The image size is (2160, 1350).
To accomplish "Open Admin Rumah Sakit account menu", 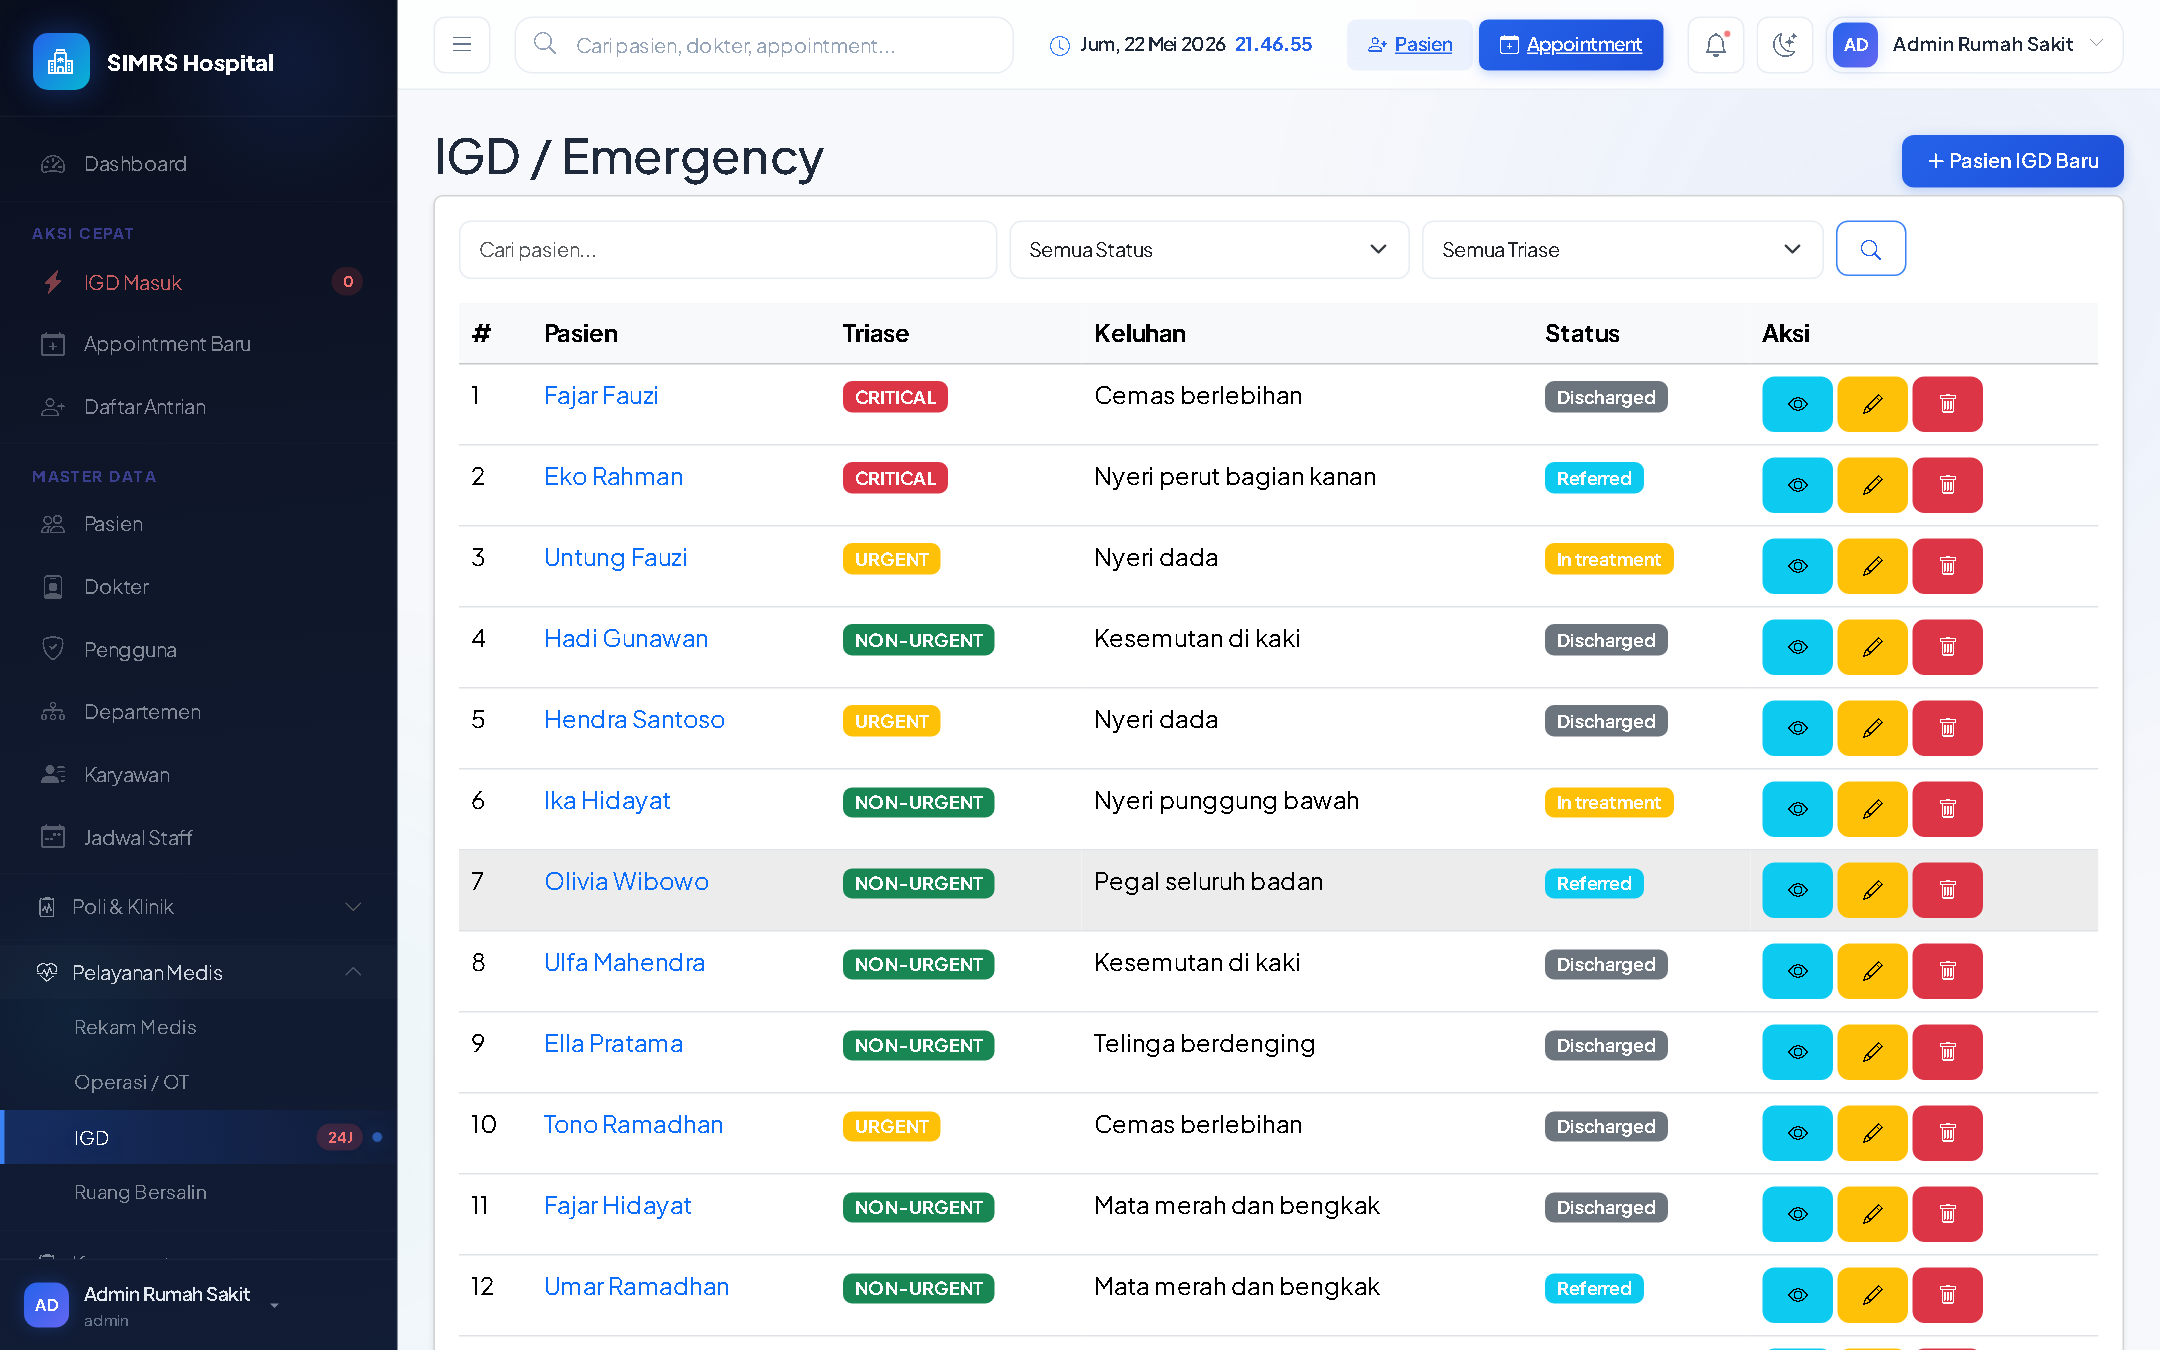I will coord(1975,44).
